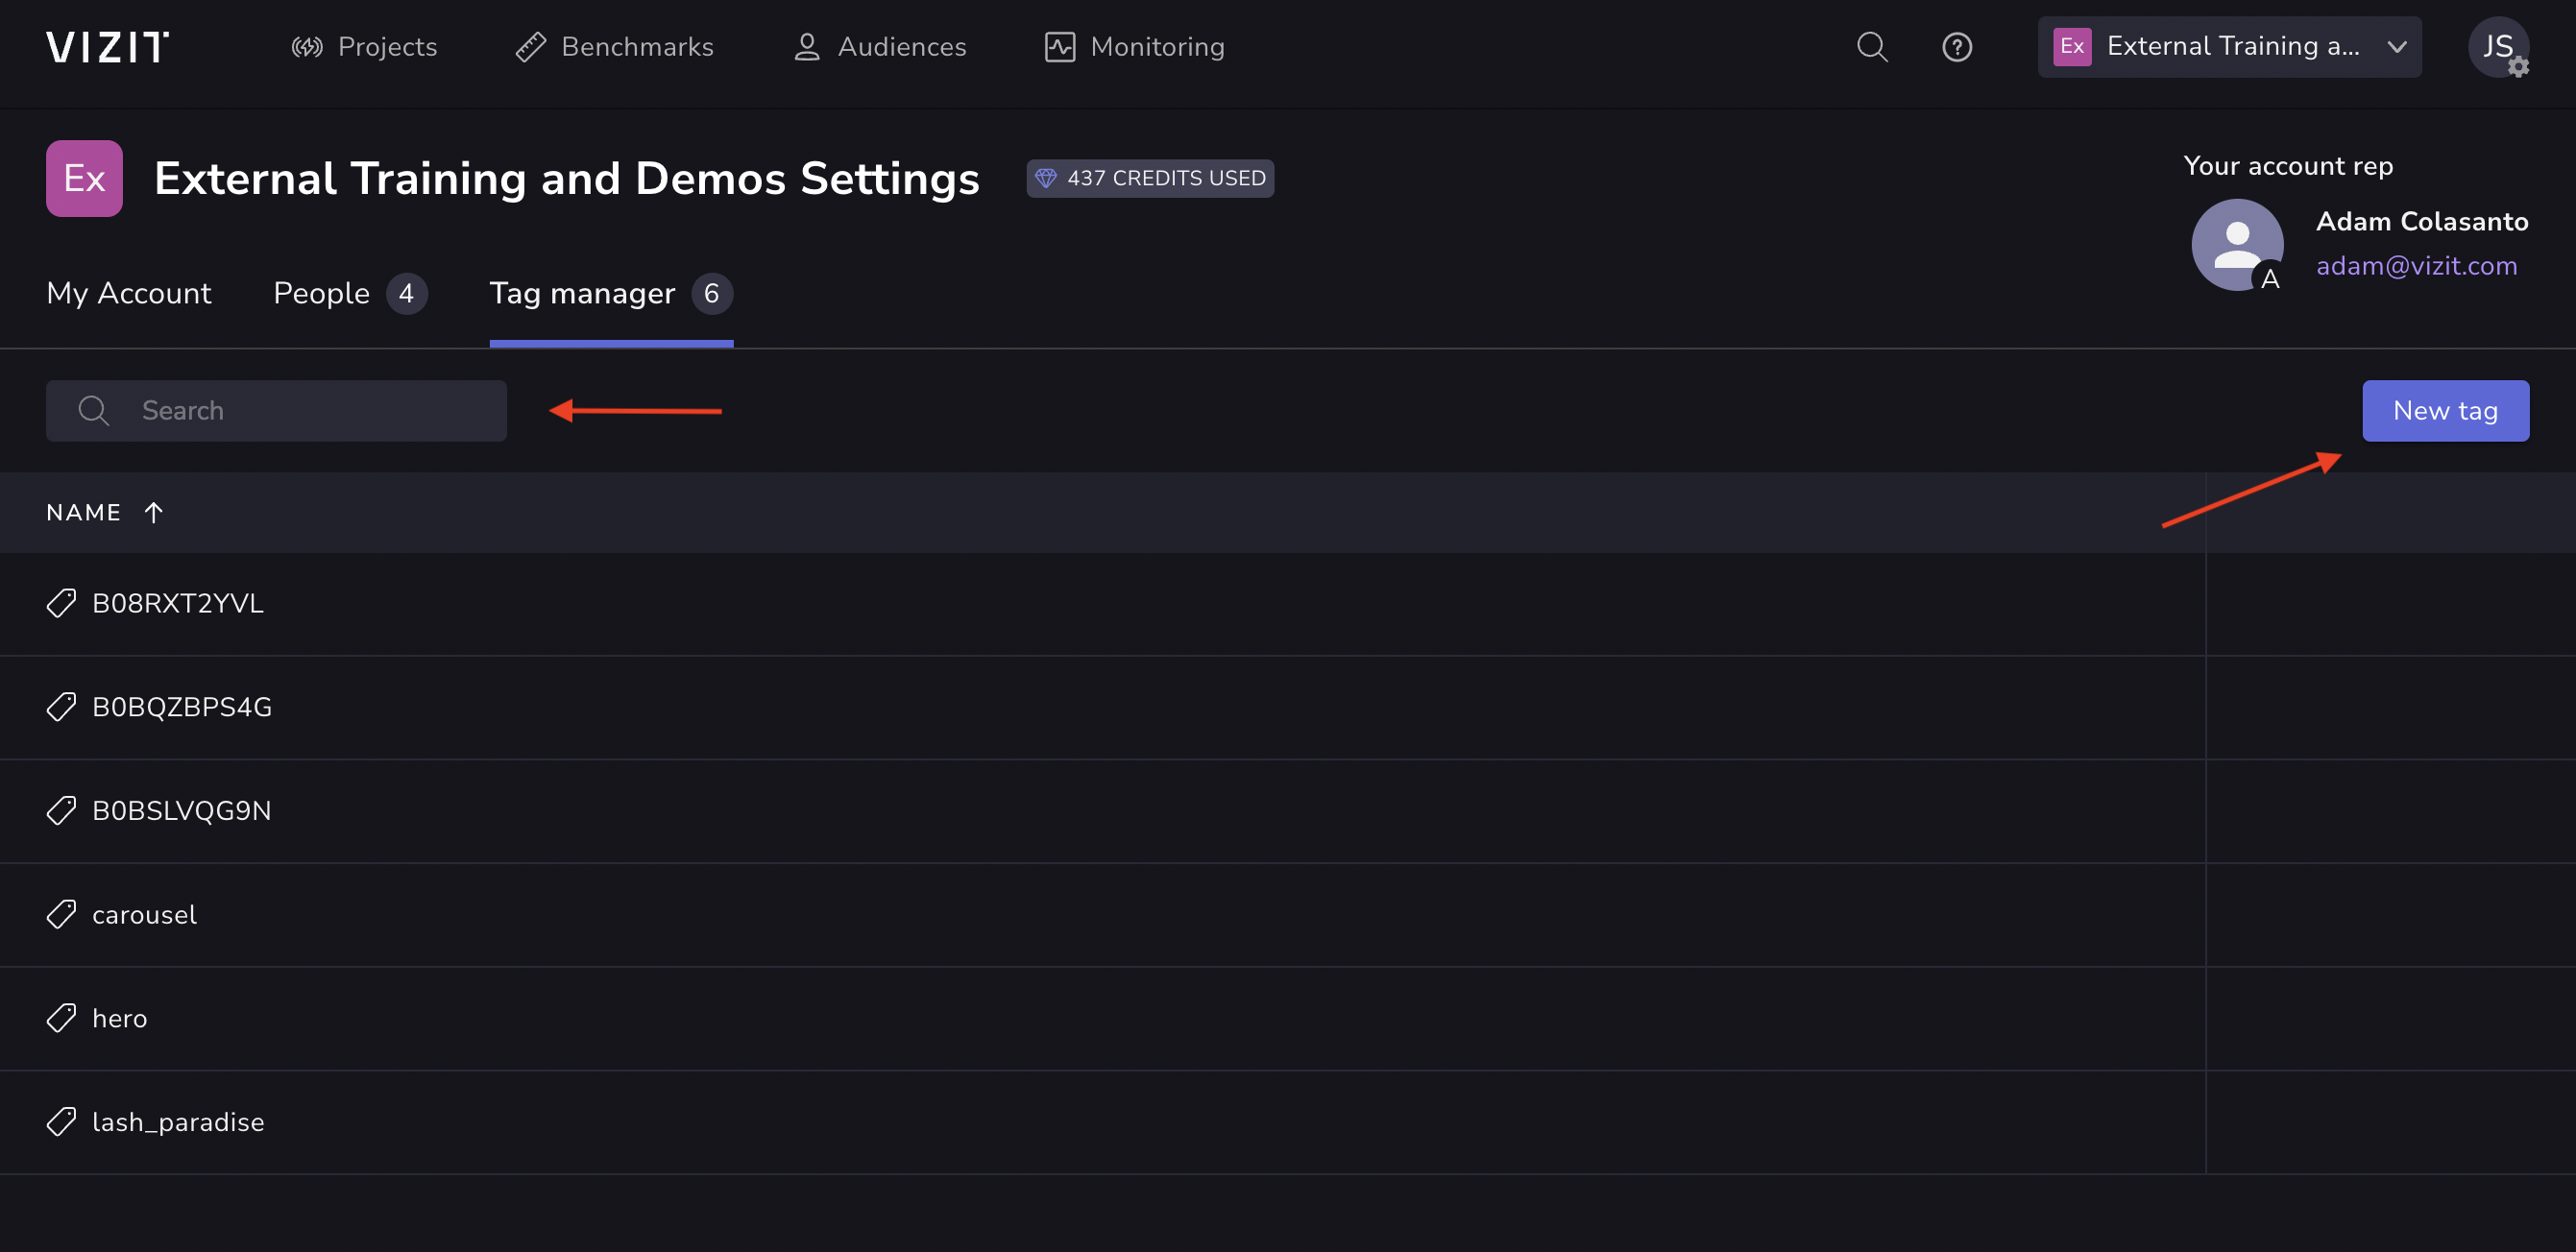Switch to the People tab
2576x1252 pixels.
tap(321, 293)
